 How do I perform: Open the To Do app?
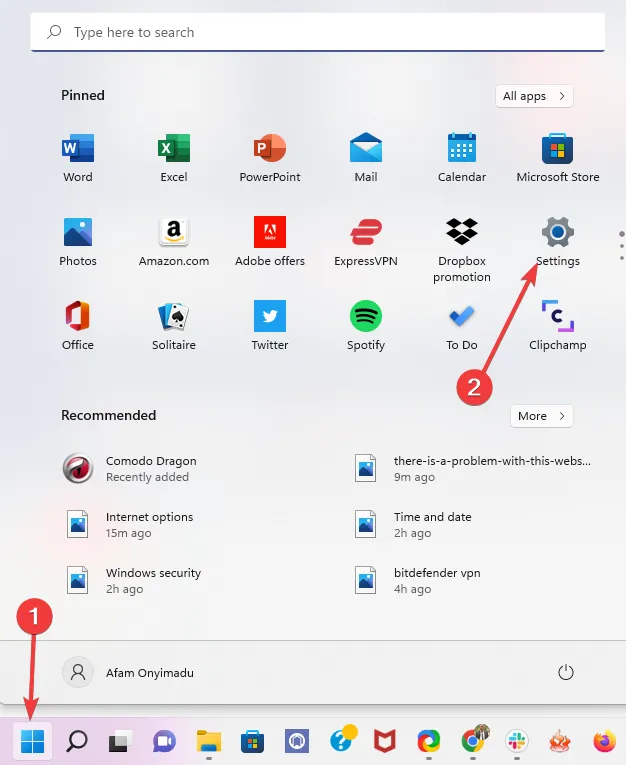(462, 325)
